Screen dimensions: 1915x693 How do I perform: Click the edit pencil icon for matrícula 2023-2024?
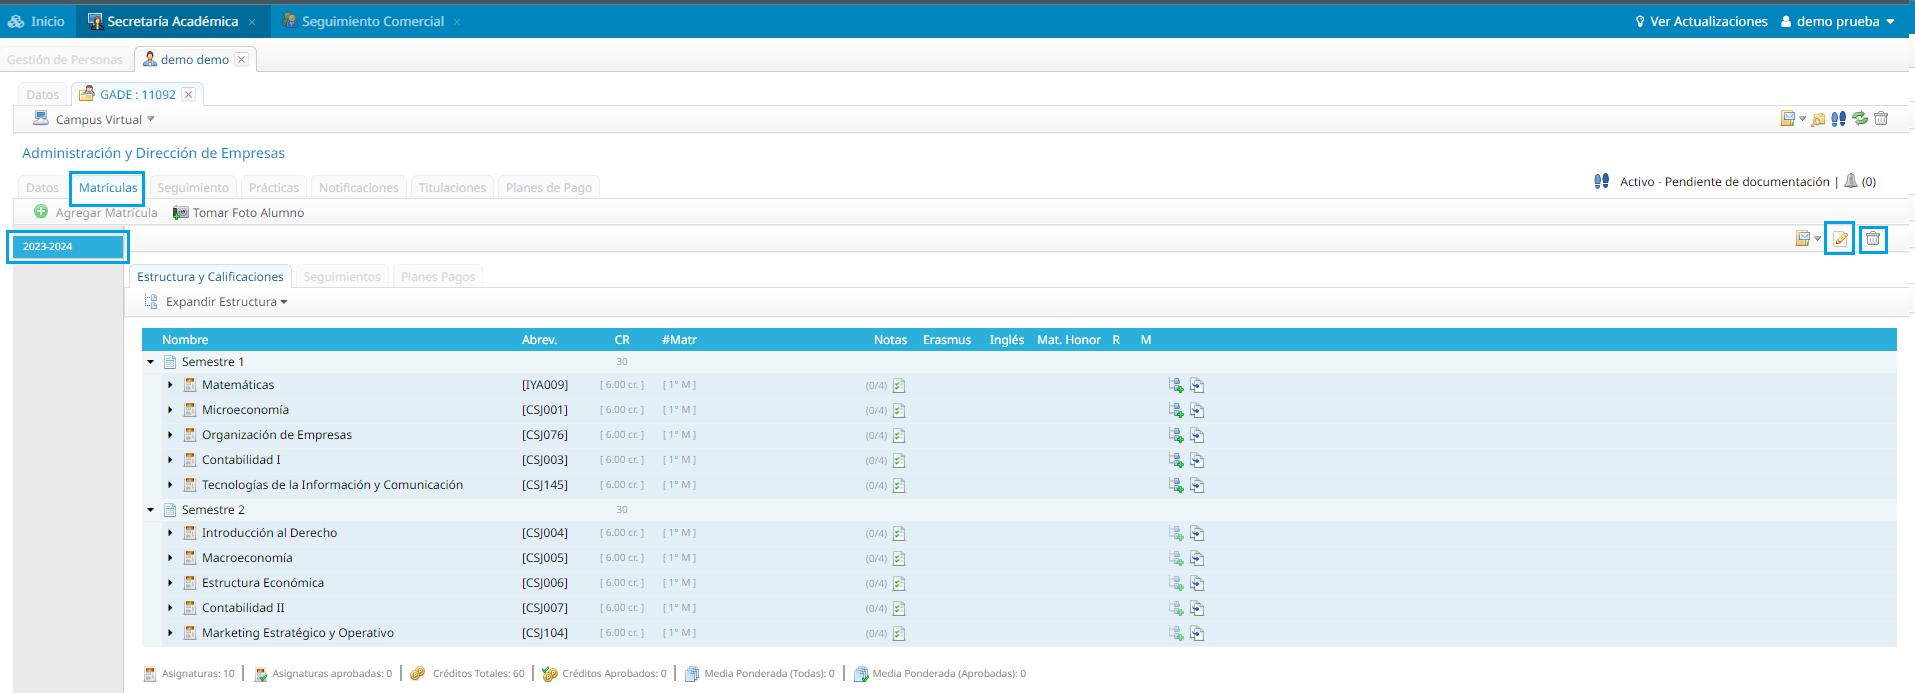[x=1839, y=239]
